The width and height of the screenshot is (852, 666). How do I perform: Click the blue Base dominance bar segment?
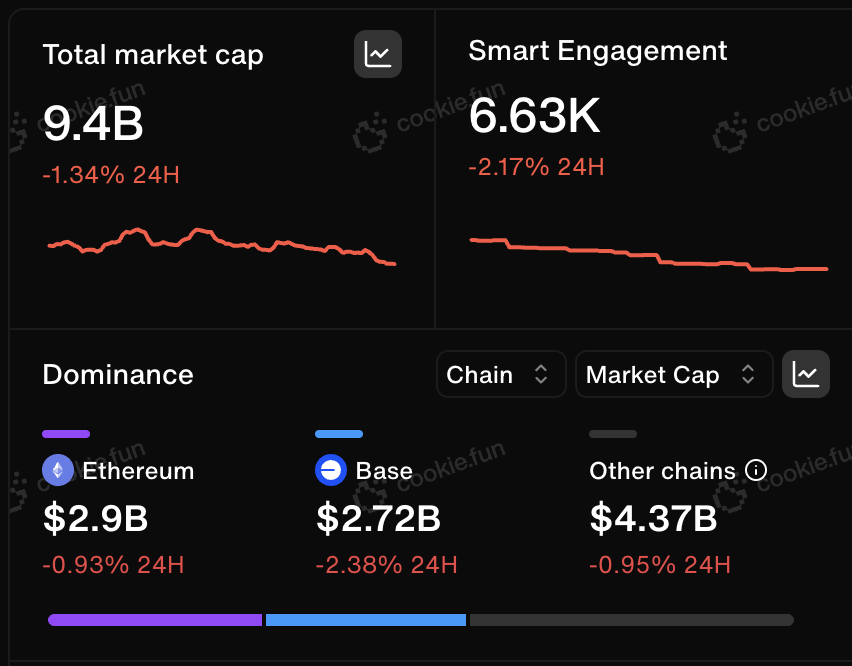(x=366, y=620)
